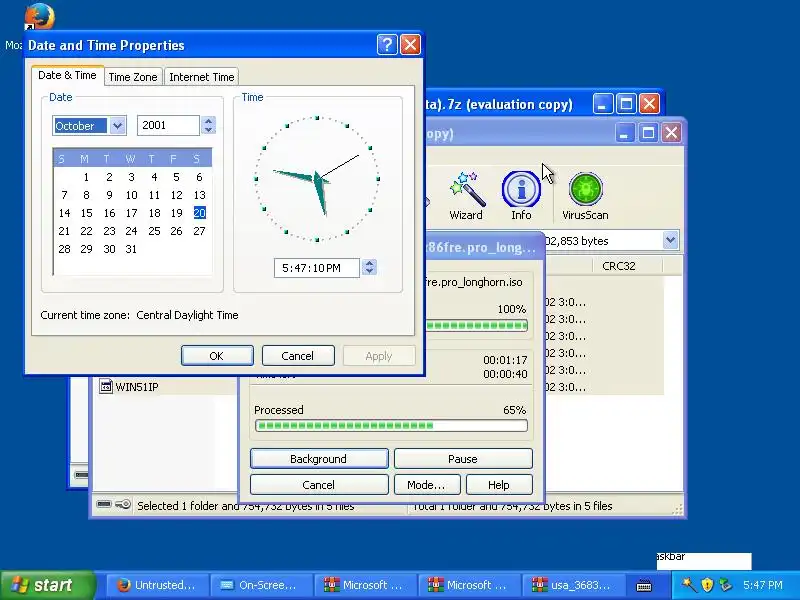Click the Mozilla Firefox desktop shortcut icon

39,16
